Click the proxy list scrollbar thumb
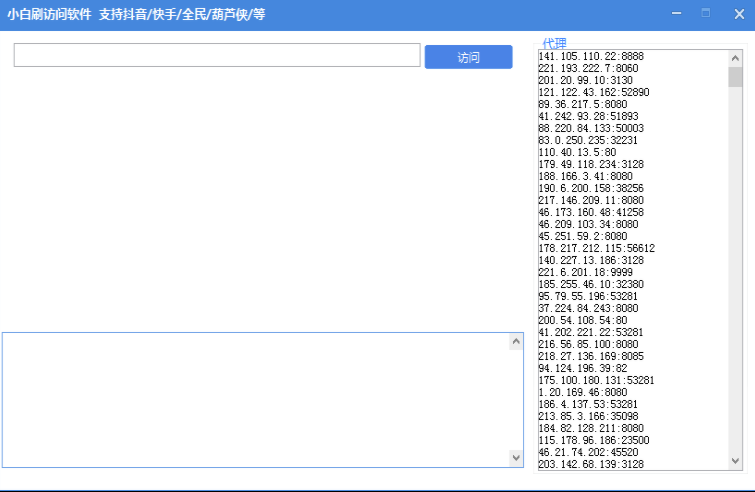 pos(735,77)
